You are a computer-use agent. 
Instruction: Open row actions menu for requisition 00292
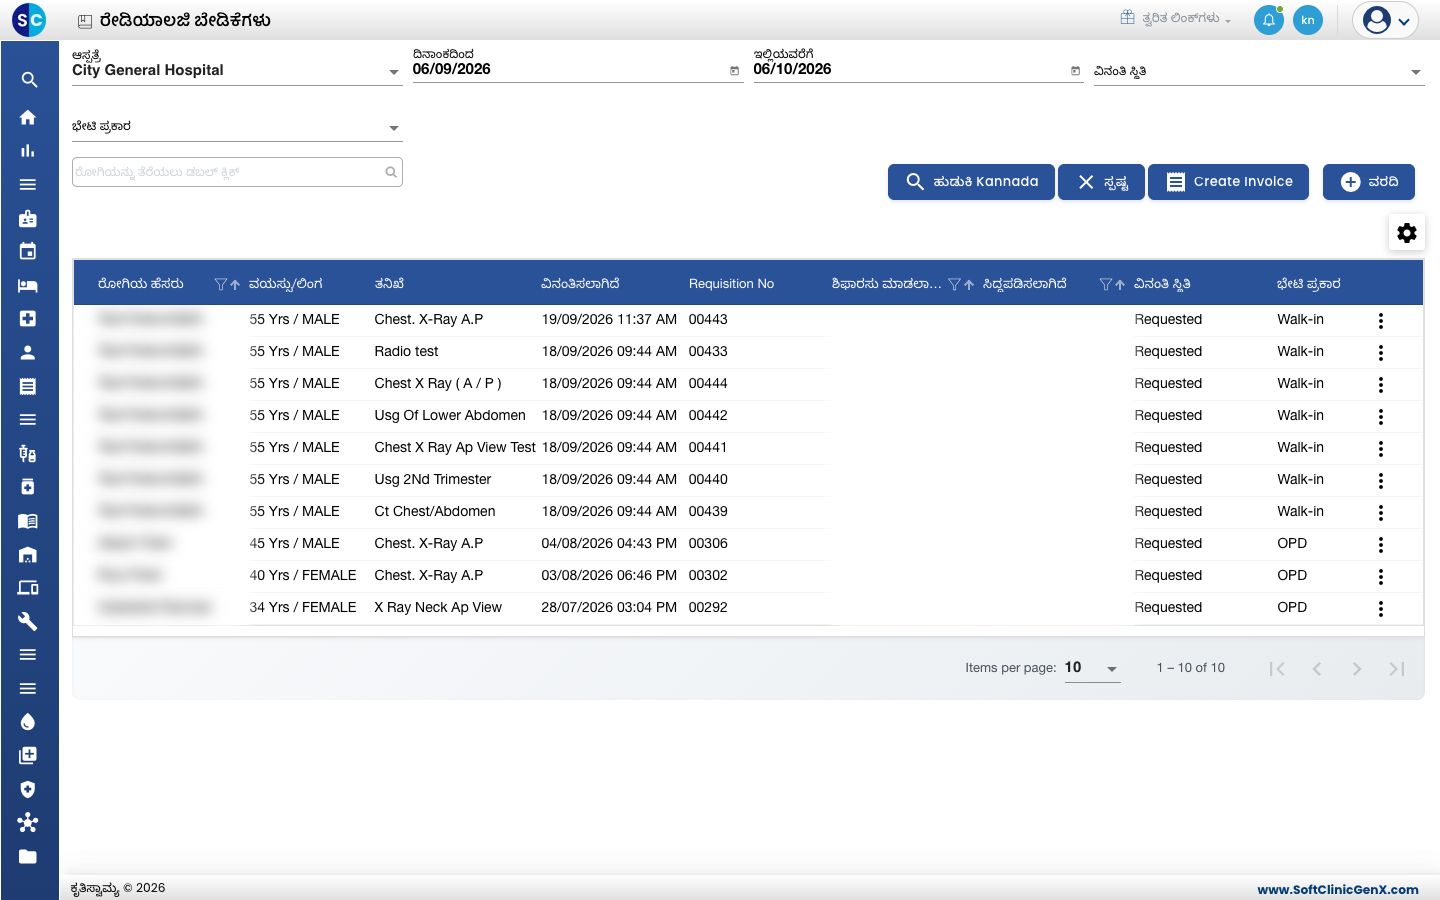coord(1381,609)
